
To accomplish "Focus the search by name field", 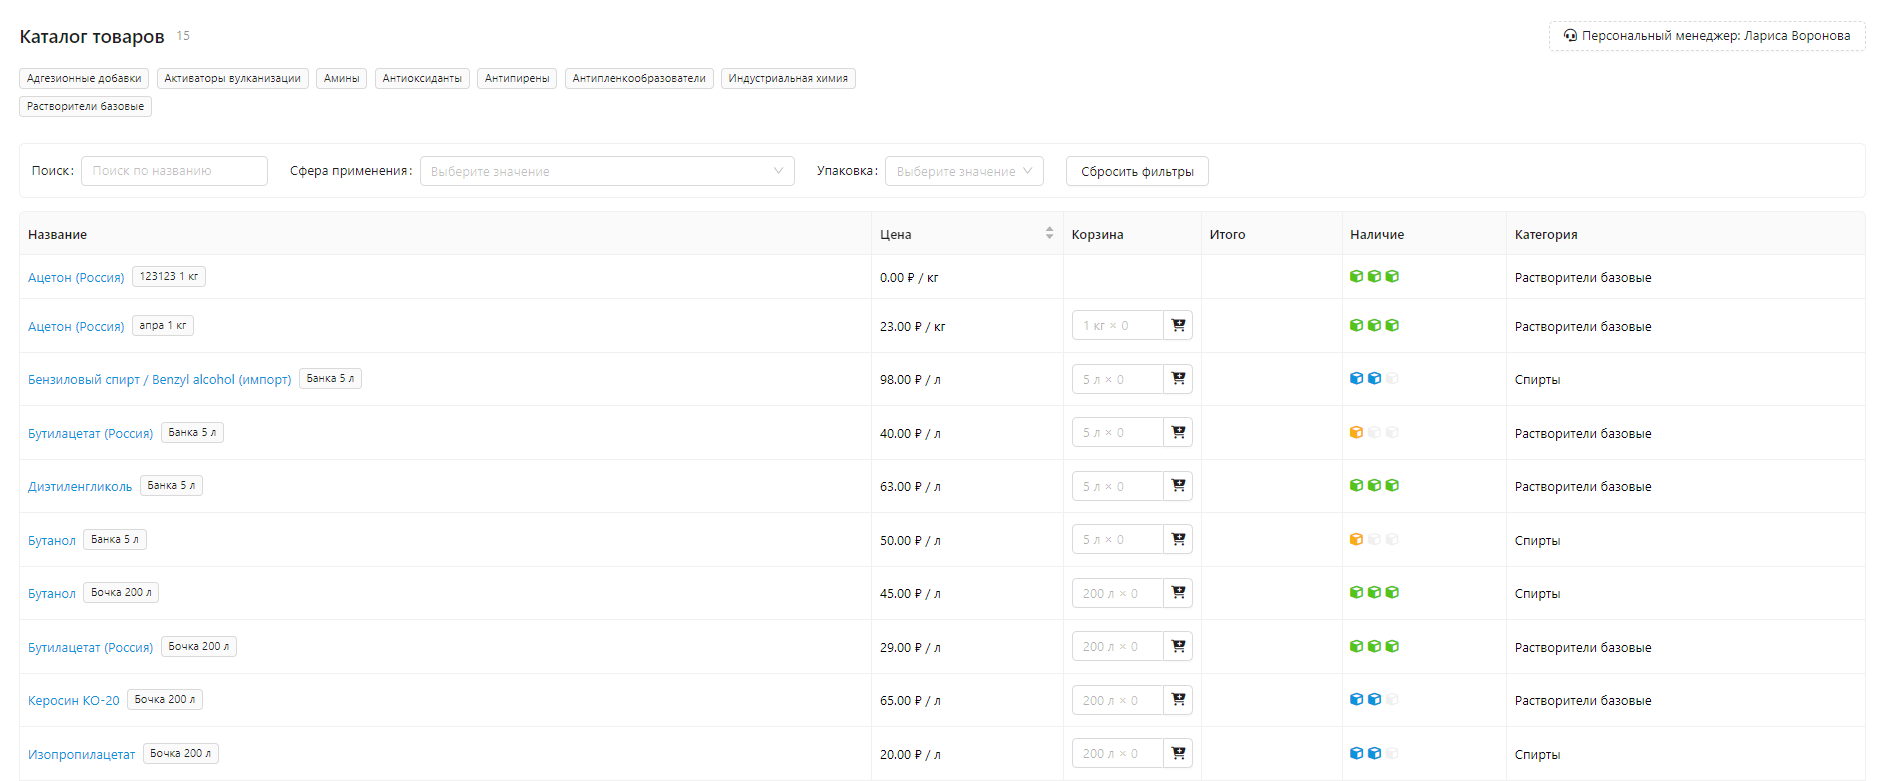I will (x=174, y=171).
